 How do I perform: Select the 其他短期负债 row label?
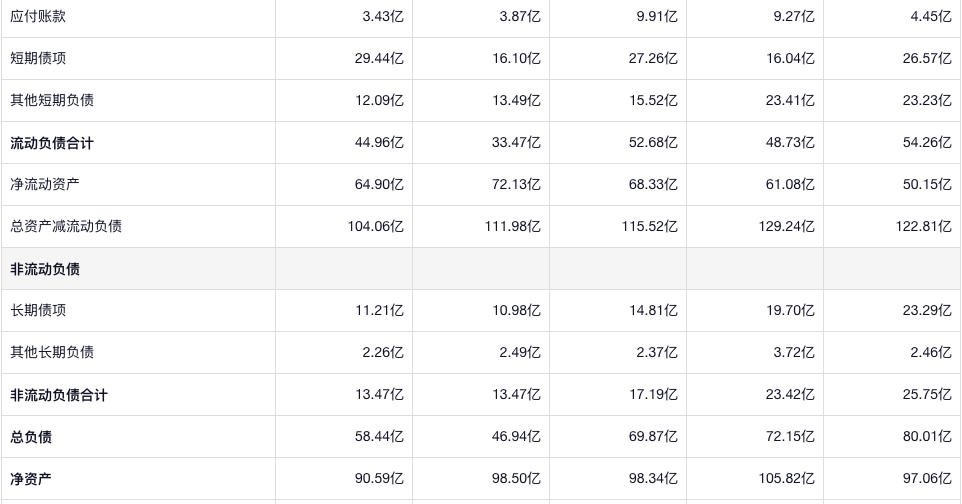point(52,101)
